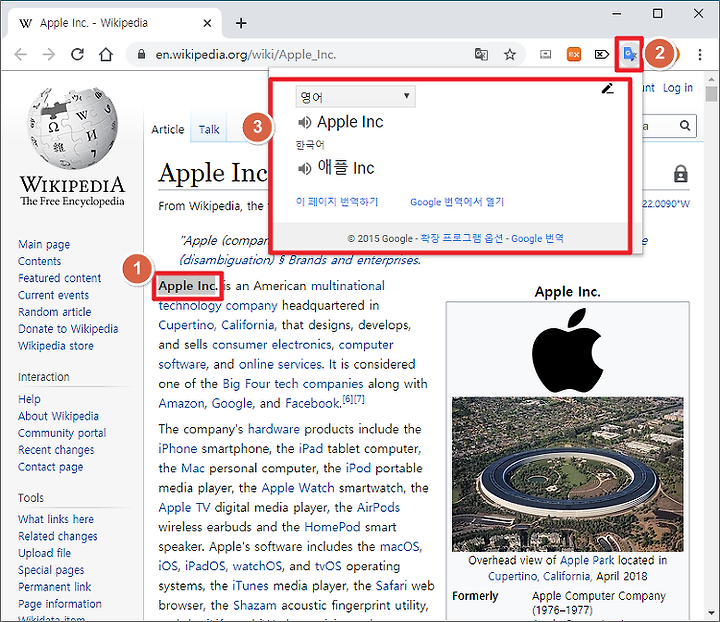Open Community portal link
The width and height of the screenshot is (720, 622).
coord(62,433)
